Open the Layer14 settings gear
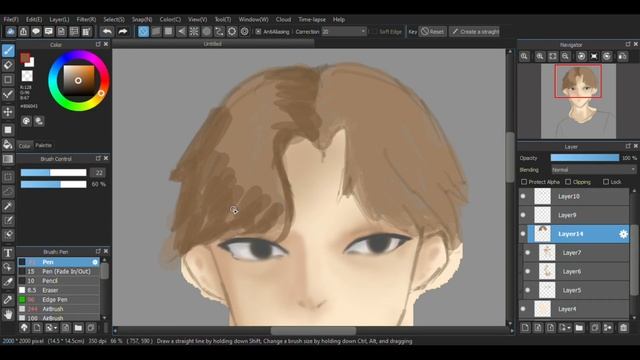640x360 pixels. (x=623, y=234)
